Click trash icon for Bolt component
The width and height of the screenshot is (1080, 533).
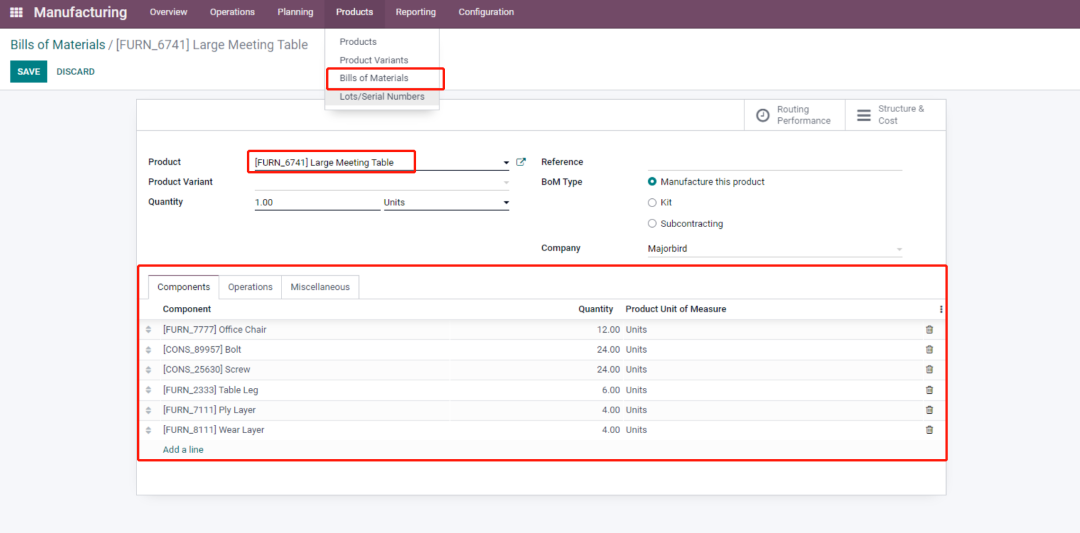929,350
